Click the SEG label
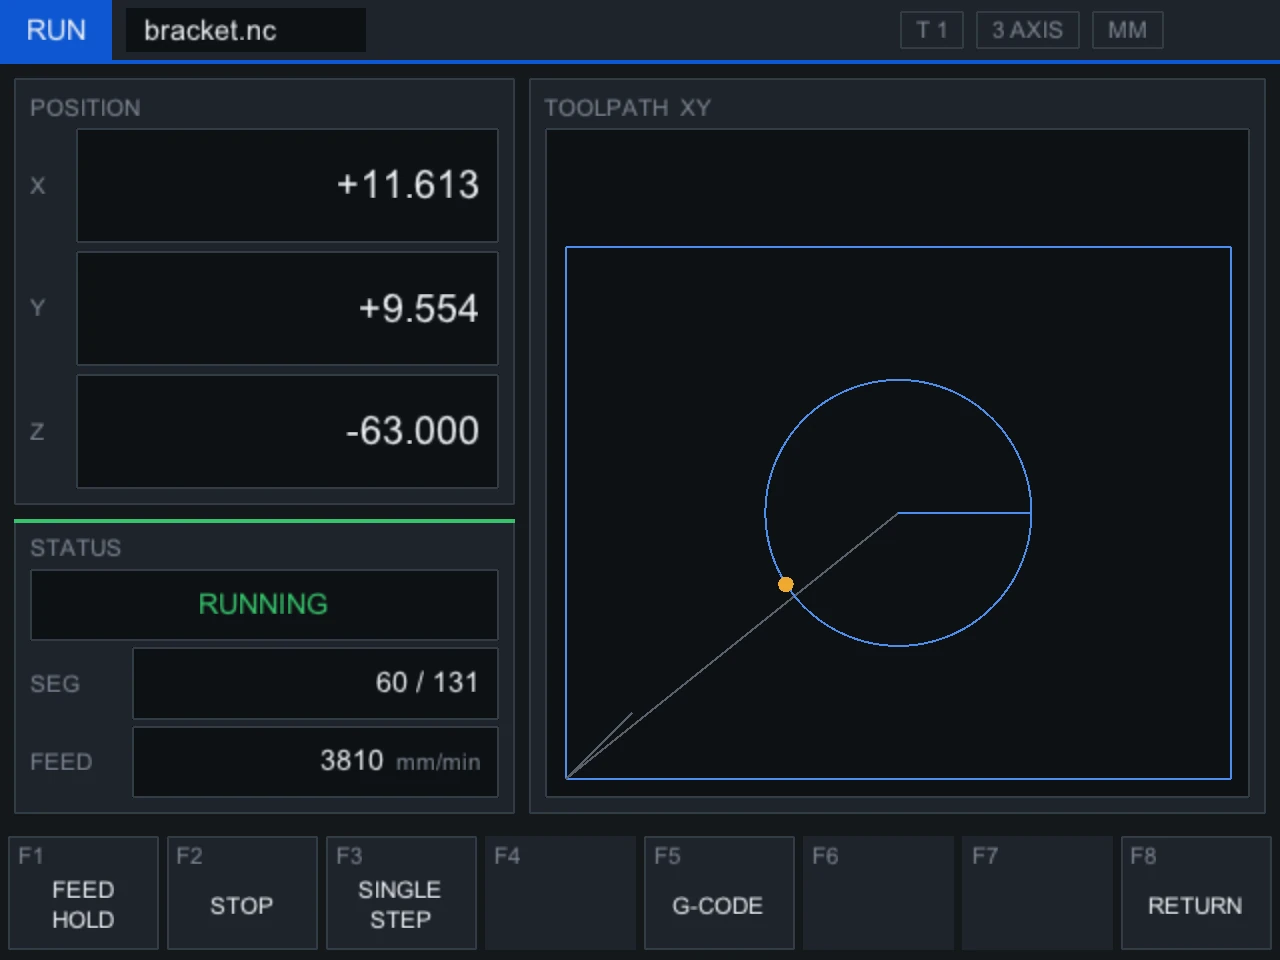The height and width of the screenshot is (960, 1280). click(x=55, y=684)
